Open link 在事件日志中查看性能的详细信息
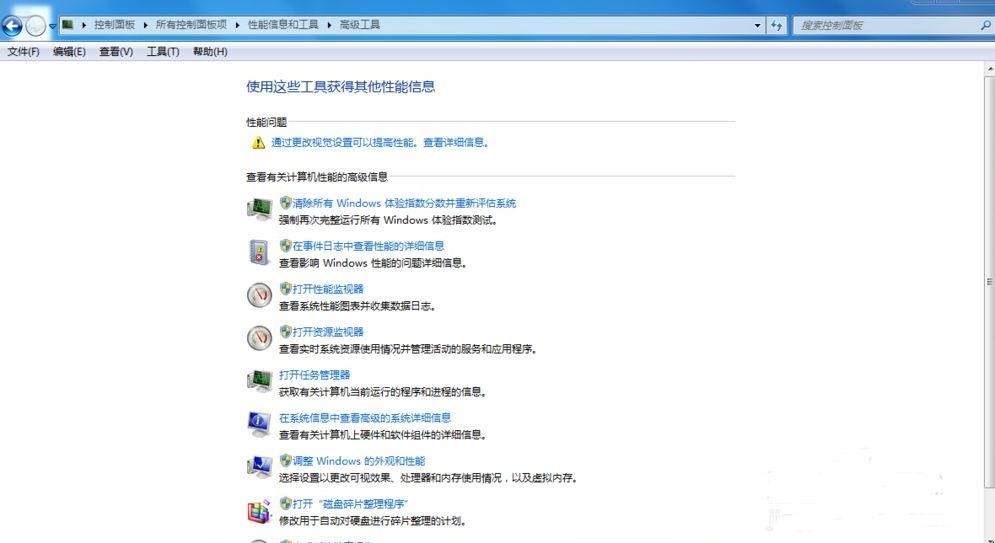 pyautogui.click(x=368, y=246)
